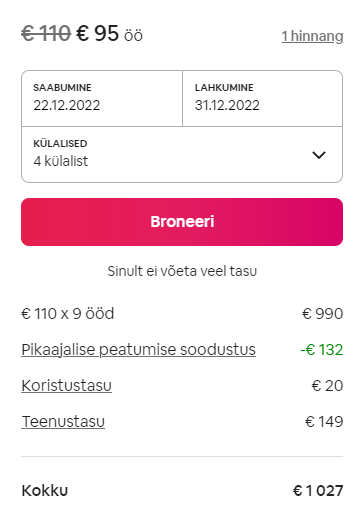Click the € 149 service fee amount
This screenshot has height=522, width=364.
324,422
